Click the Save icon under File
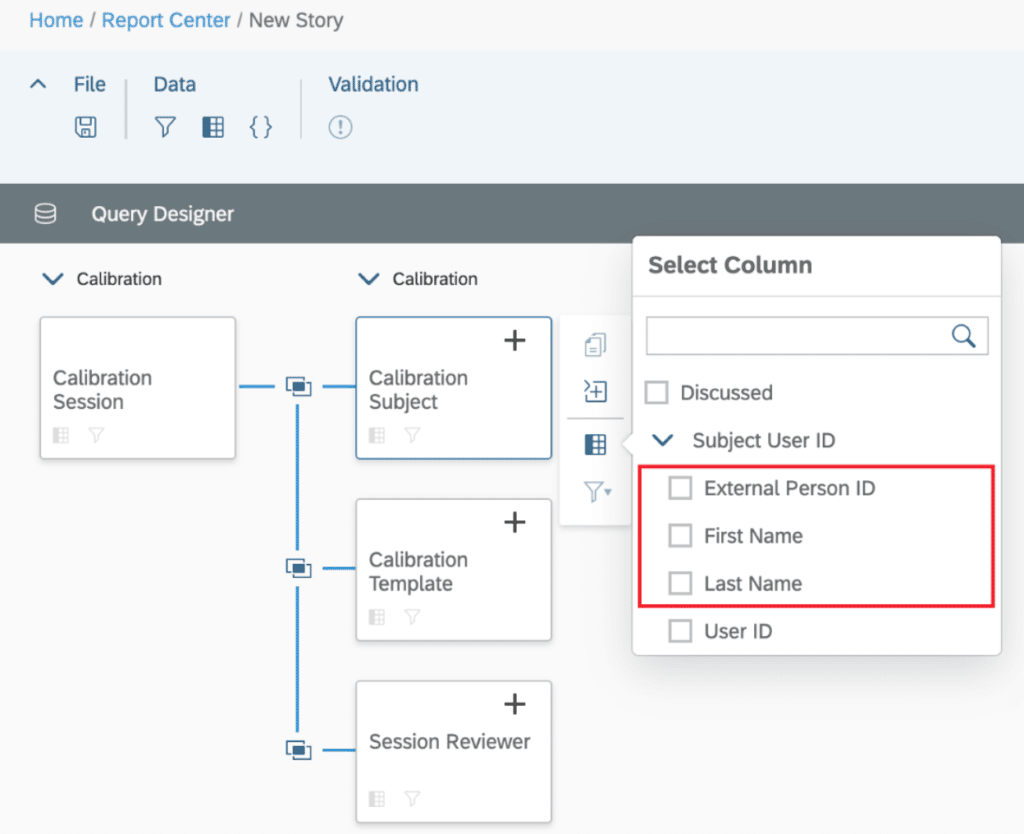Screen dimensions: 1024x834 coord(86,127)
